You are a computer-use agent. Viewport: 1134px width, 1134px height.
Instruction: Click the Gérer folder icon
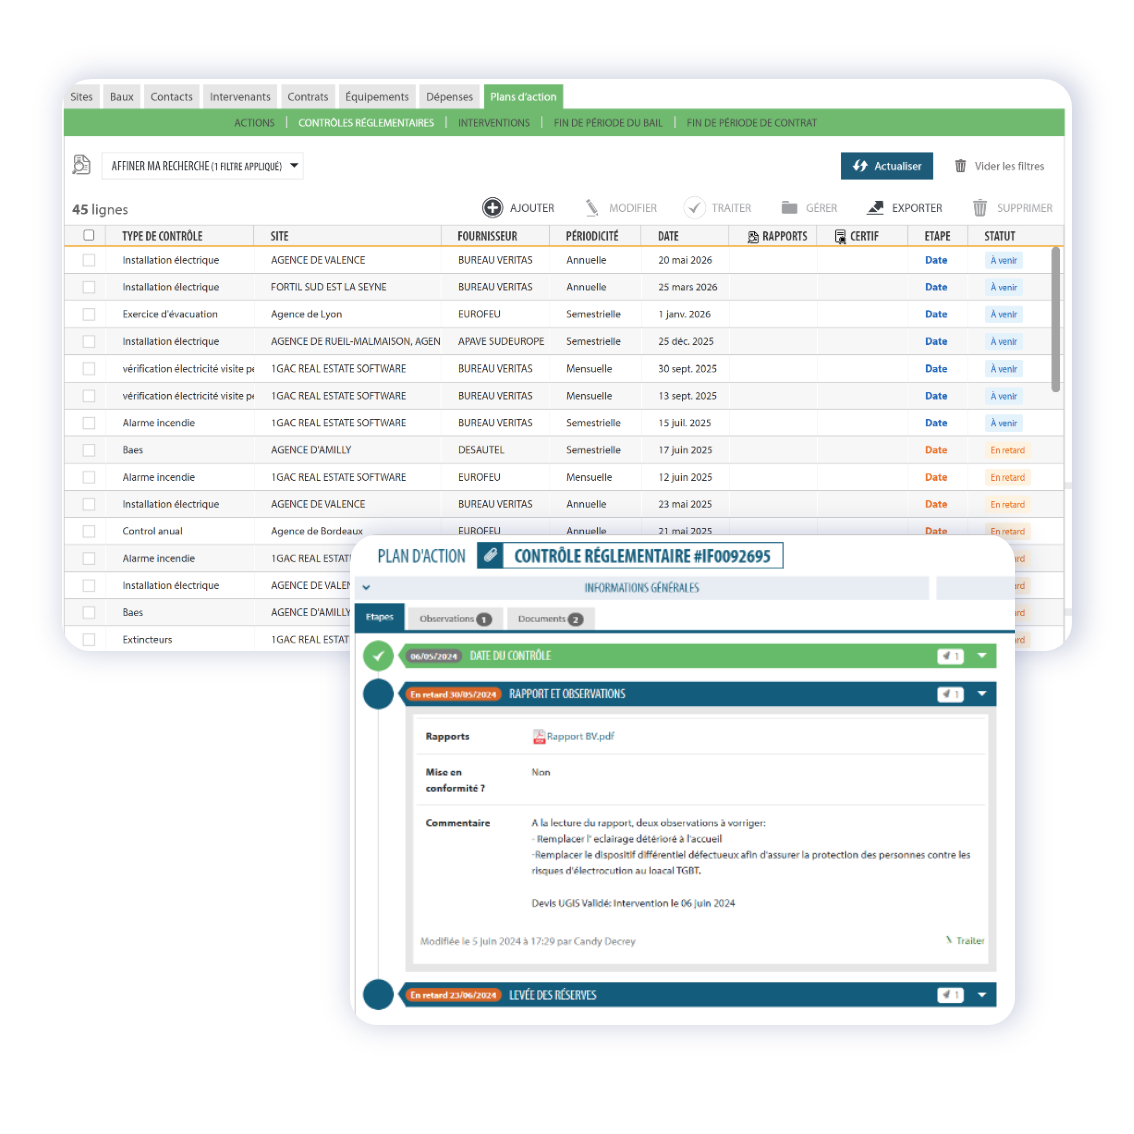click(x=789, y=208)
